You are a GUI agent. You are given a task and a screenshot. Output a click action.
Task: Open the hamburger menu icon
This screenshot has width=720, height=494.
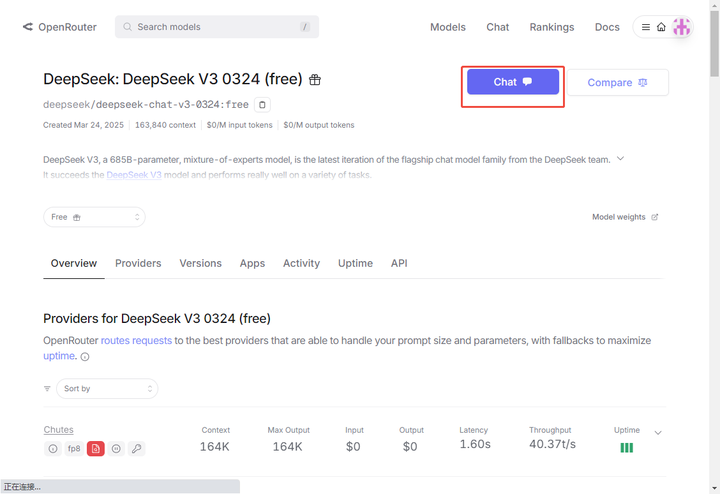[x=646, y=27]
